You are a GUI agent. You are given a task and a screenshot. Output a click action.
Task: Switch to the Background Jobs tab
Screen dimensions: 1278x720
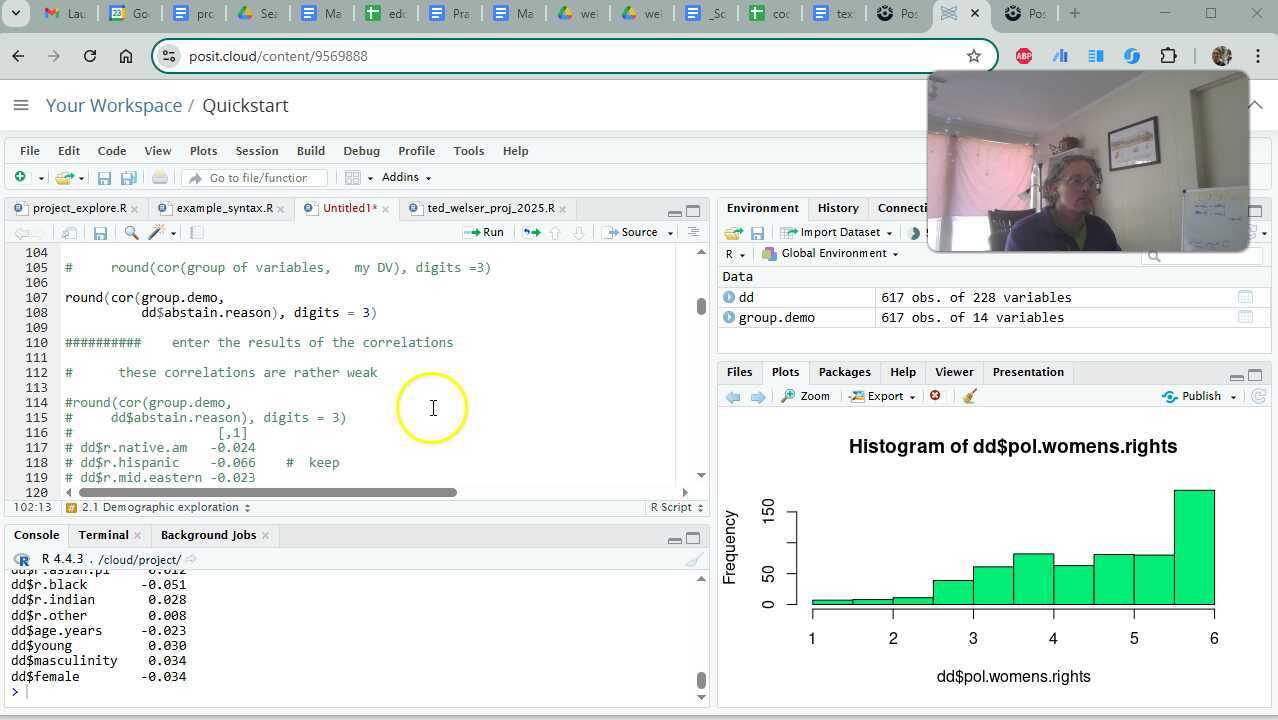point(208,535)
